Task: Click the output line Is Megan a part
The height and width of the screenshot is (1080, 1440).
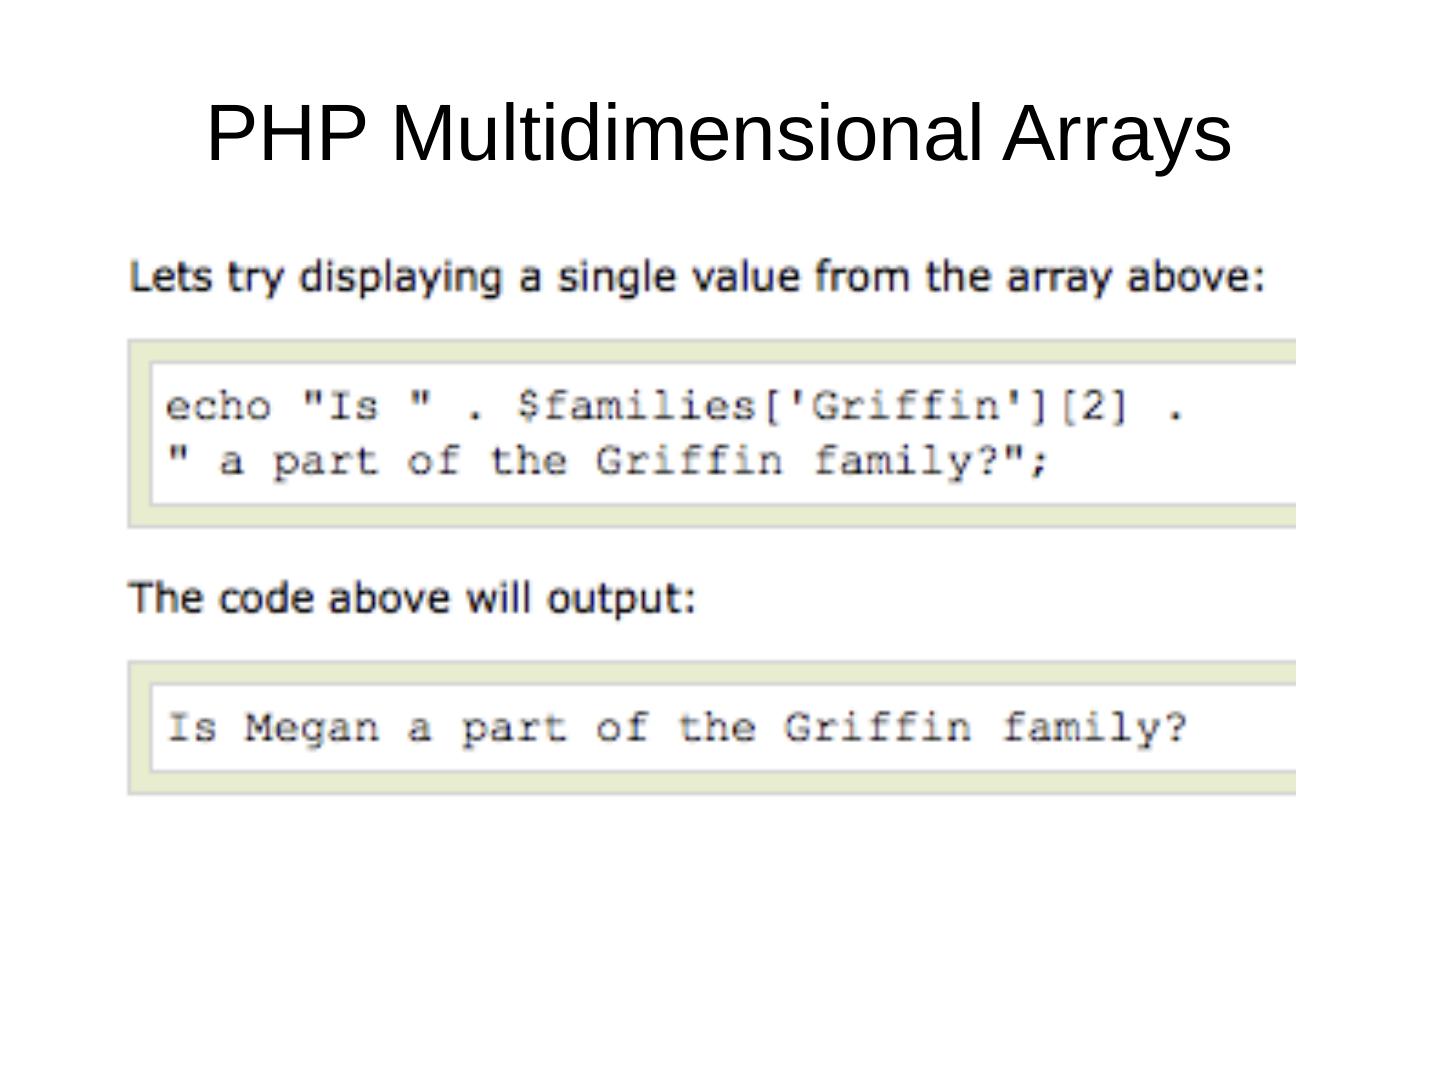Action: [676, 727]
